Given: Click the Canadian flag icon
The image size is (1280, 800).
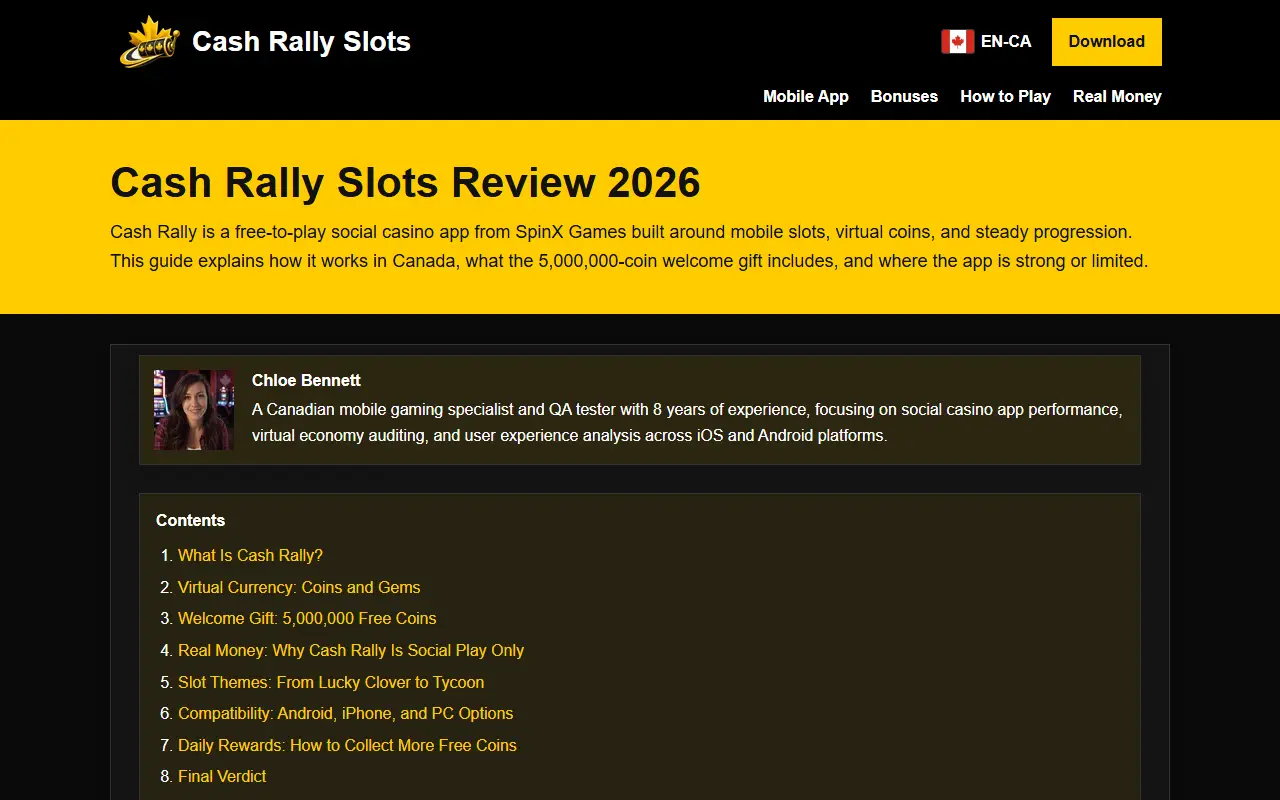Looking at the screenshot, I should pos(957,42).
